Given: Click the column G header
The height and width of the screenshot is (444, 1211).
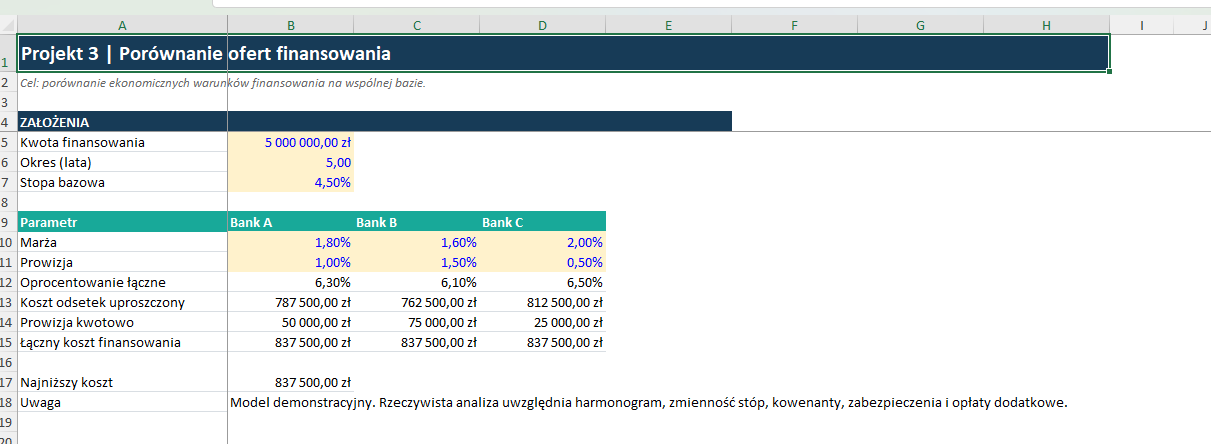Looking at the screenshot, I should point(920,26).
